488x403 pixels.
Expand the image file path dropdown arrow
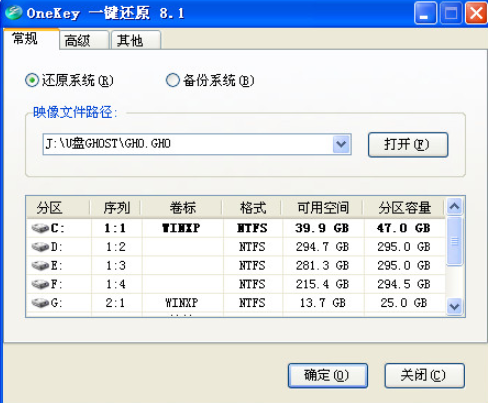[x=341, y=144]
